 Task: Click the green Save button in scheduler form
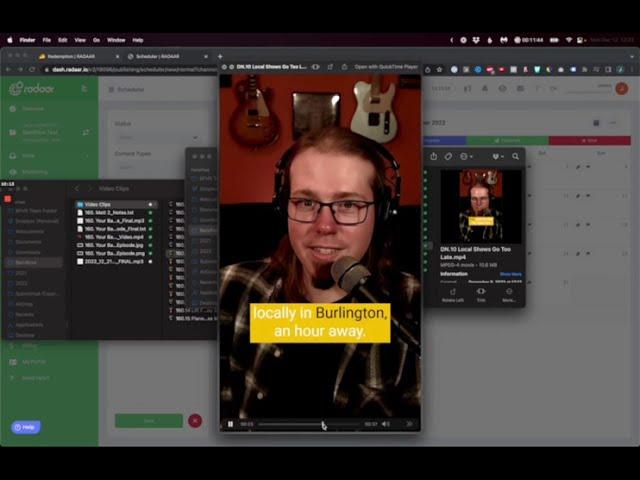149,421
